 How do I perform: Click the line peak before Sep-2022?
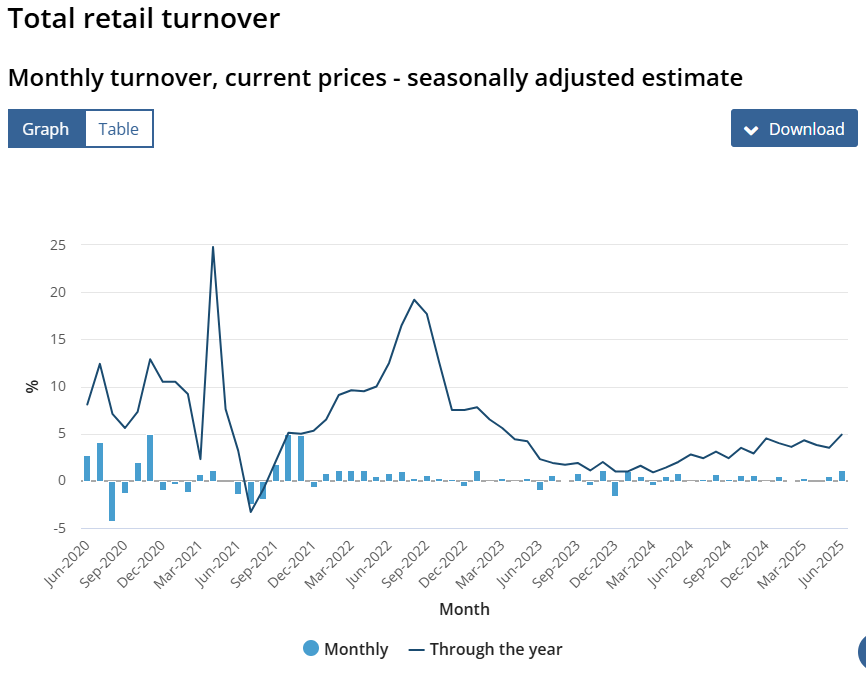pyautogui.click(x=414, y=299)
